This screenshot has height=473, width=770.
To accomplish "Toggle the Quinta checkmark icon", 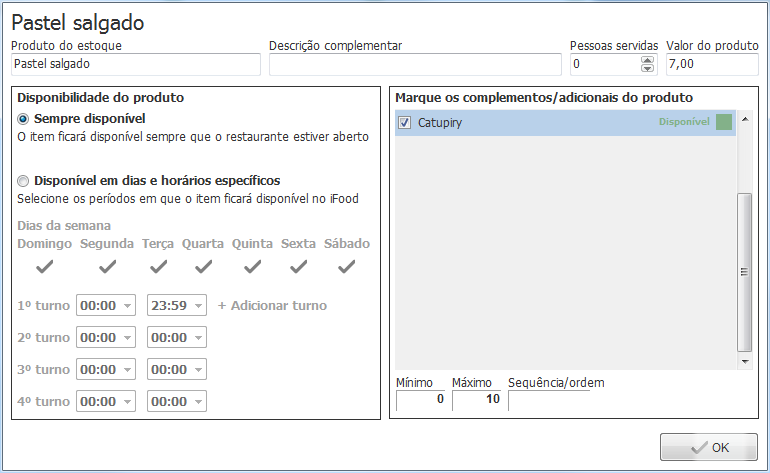I will [252, 267].
